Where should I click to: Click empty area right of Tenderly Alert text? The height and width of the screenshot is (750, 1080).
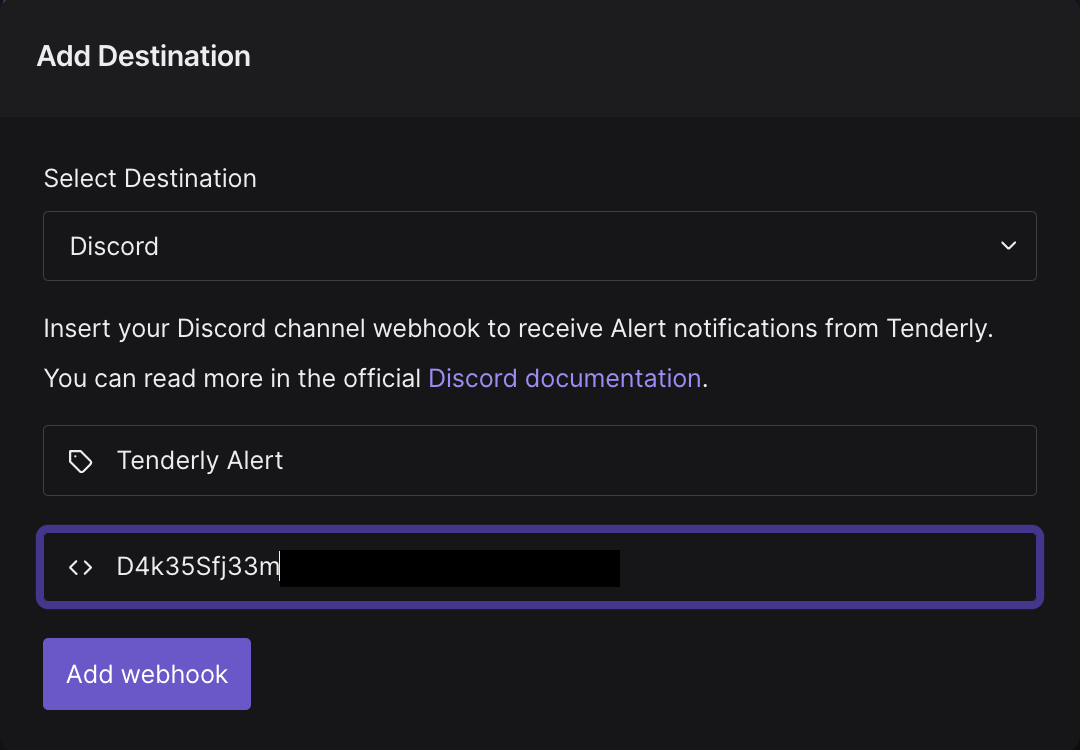[654, 461]
